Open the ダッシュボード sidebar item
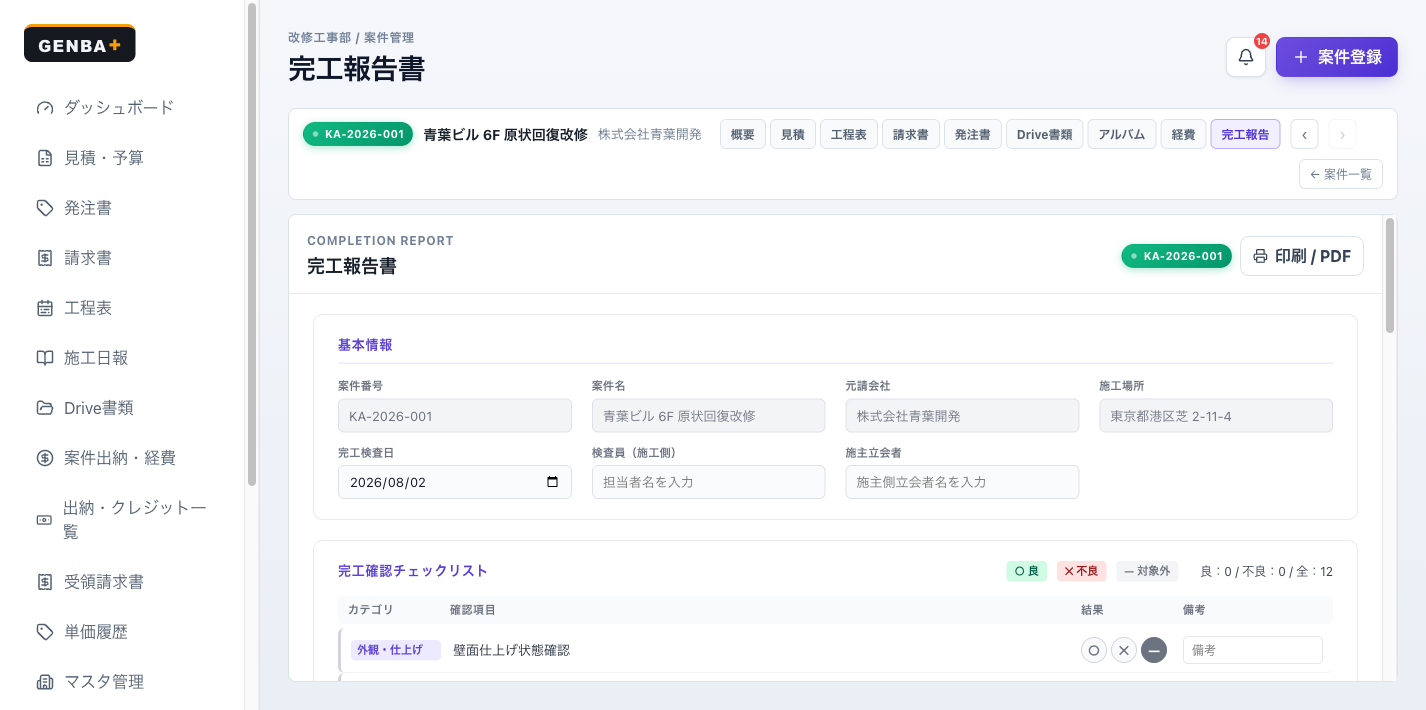Viewport: 1426px width, 710px height. pyautogui.click(x=122, y=108)
